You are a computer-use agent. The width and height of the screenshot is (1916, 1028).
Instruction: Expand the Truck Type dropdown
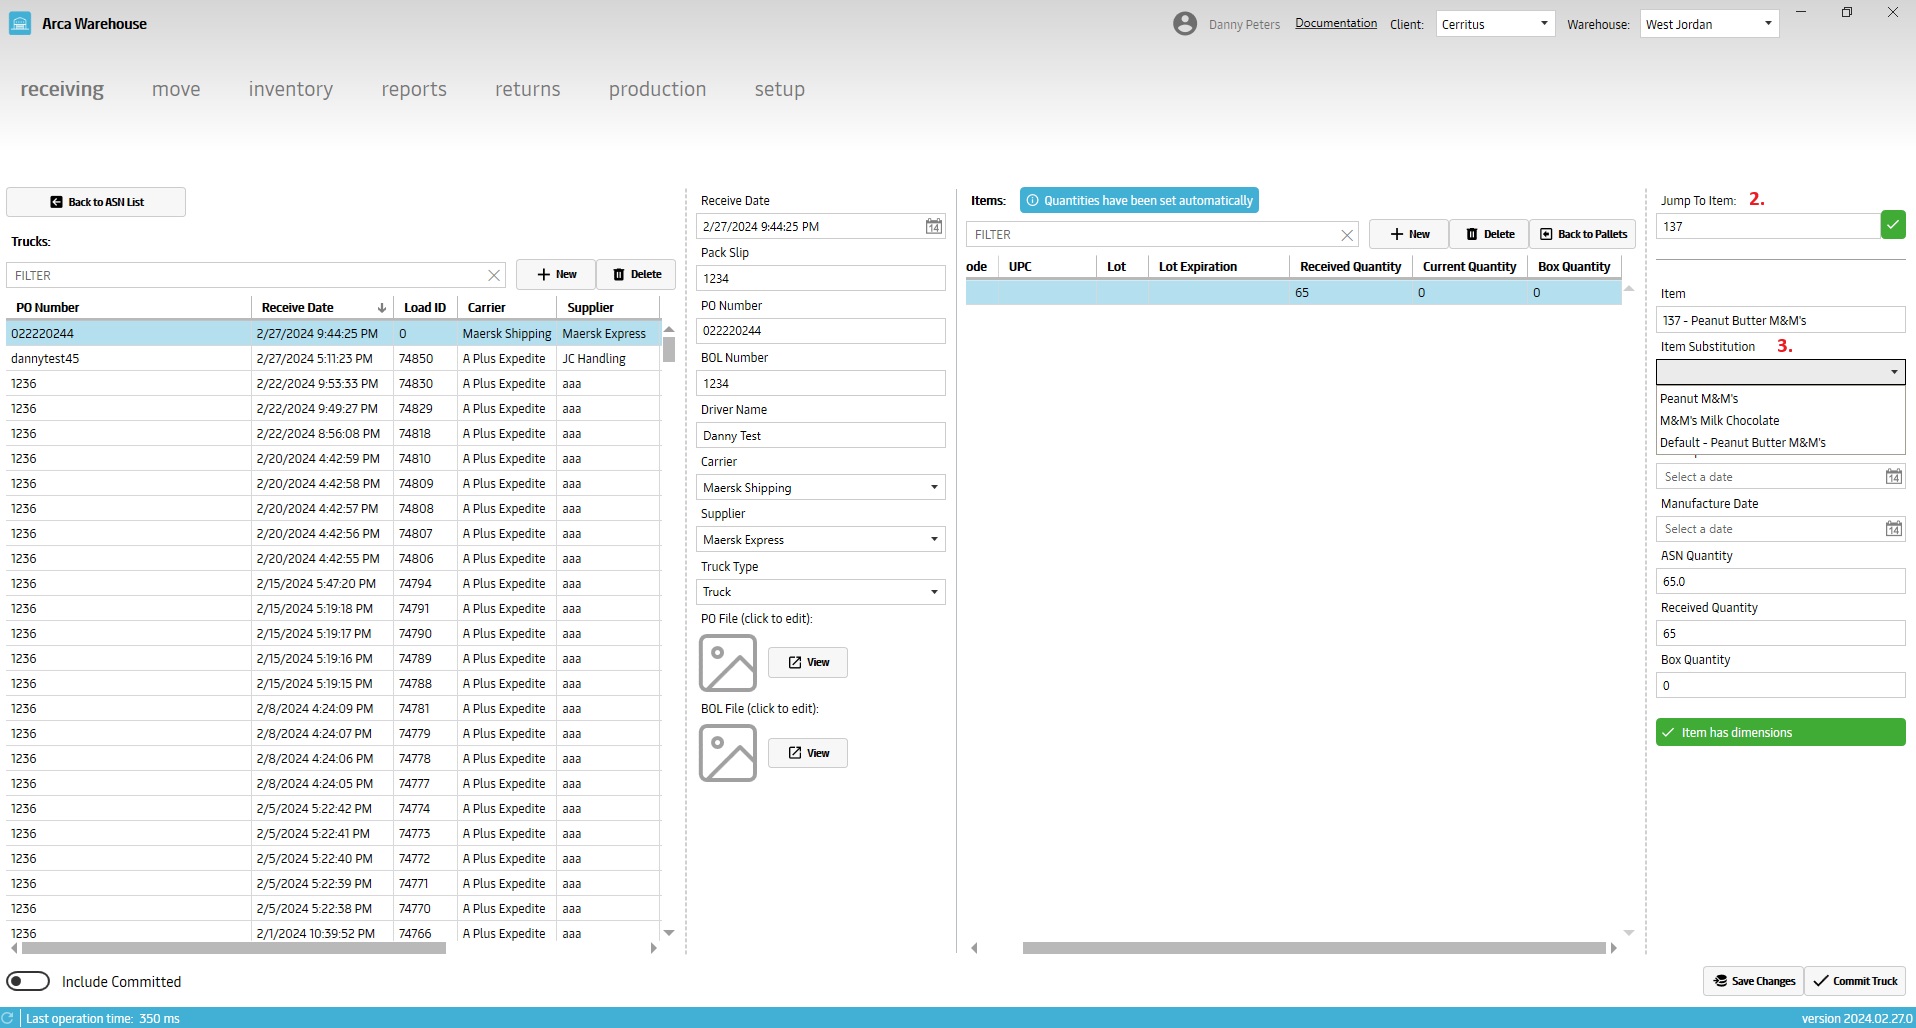coord(820,592)
